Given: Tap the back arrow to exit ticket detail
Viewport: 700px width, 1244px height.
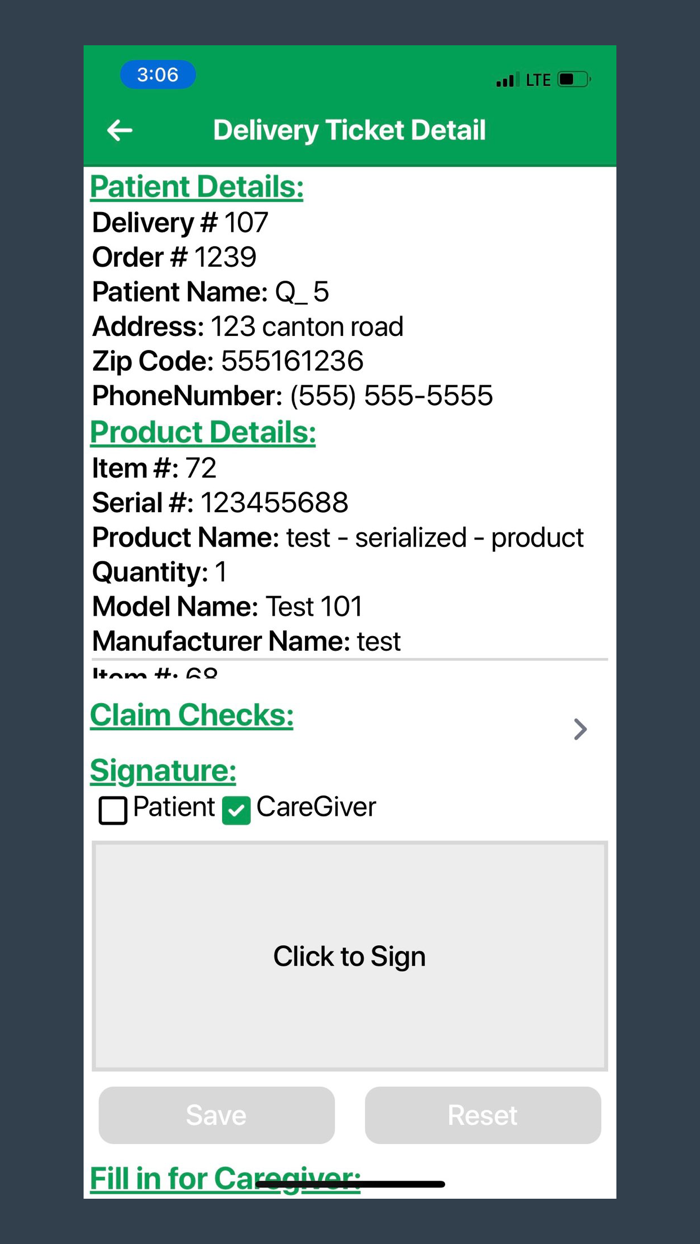Looking at the screenshot, I should point(119,130).
